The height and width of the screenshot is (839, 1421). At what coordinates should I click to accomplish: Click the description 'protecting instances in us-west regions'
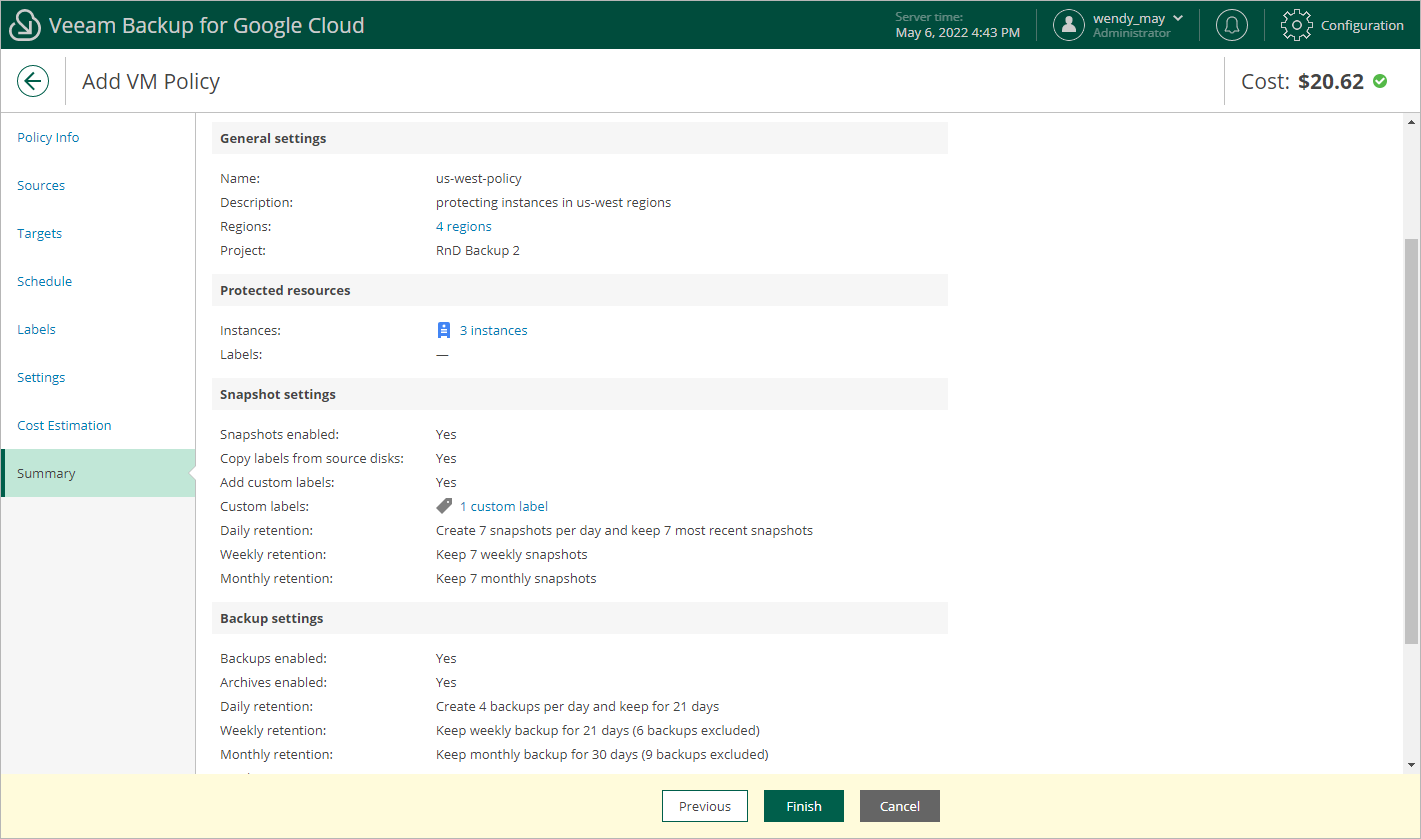click(553, 202)
